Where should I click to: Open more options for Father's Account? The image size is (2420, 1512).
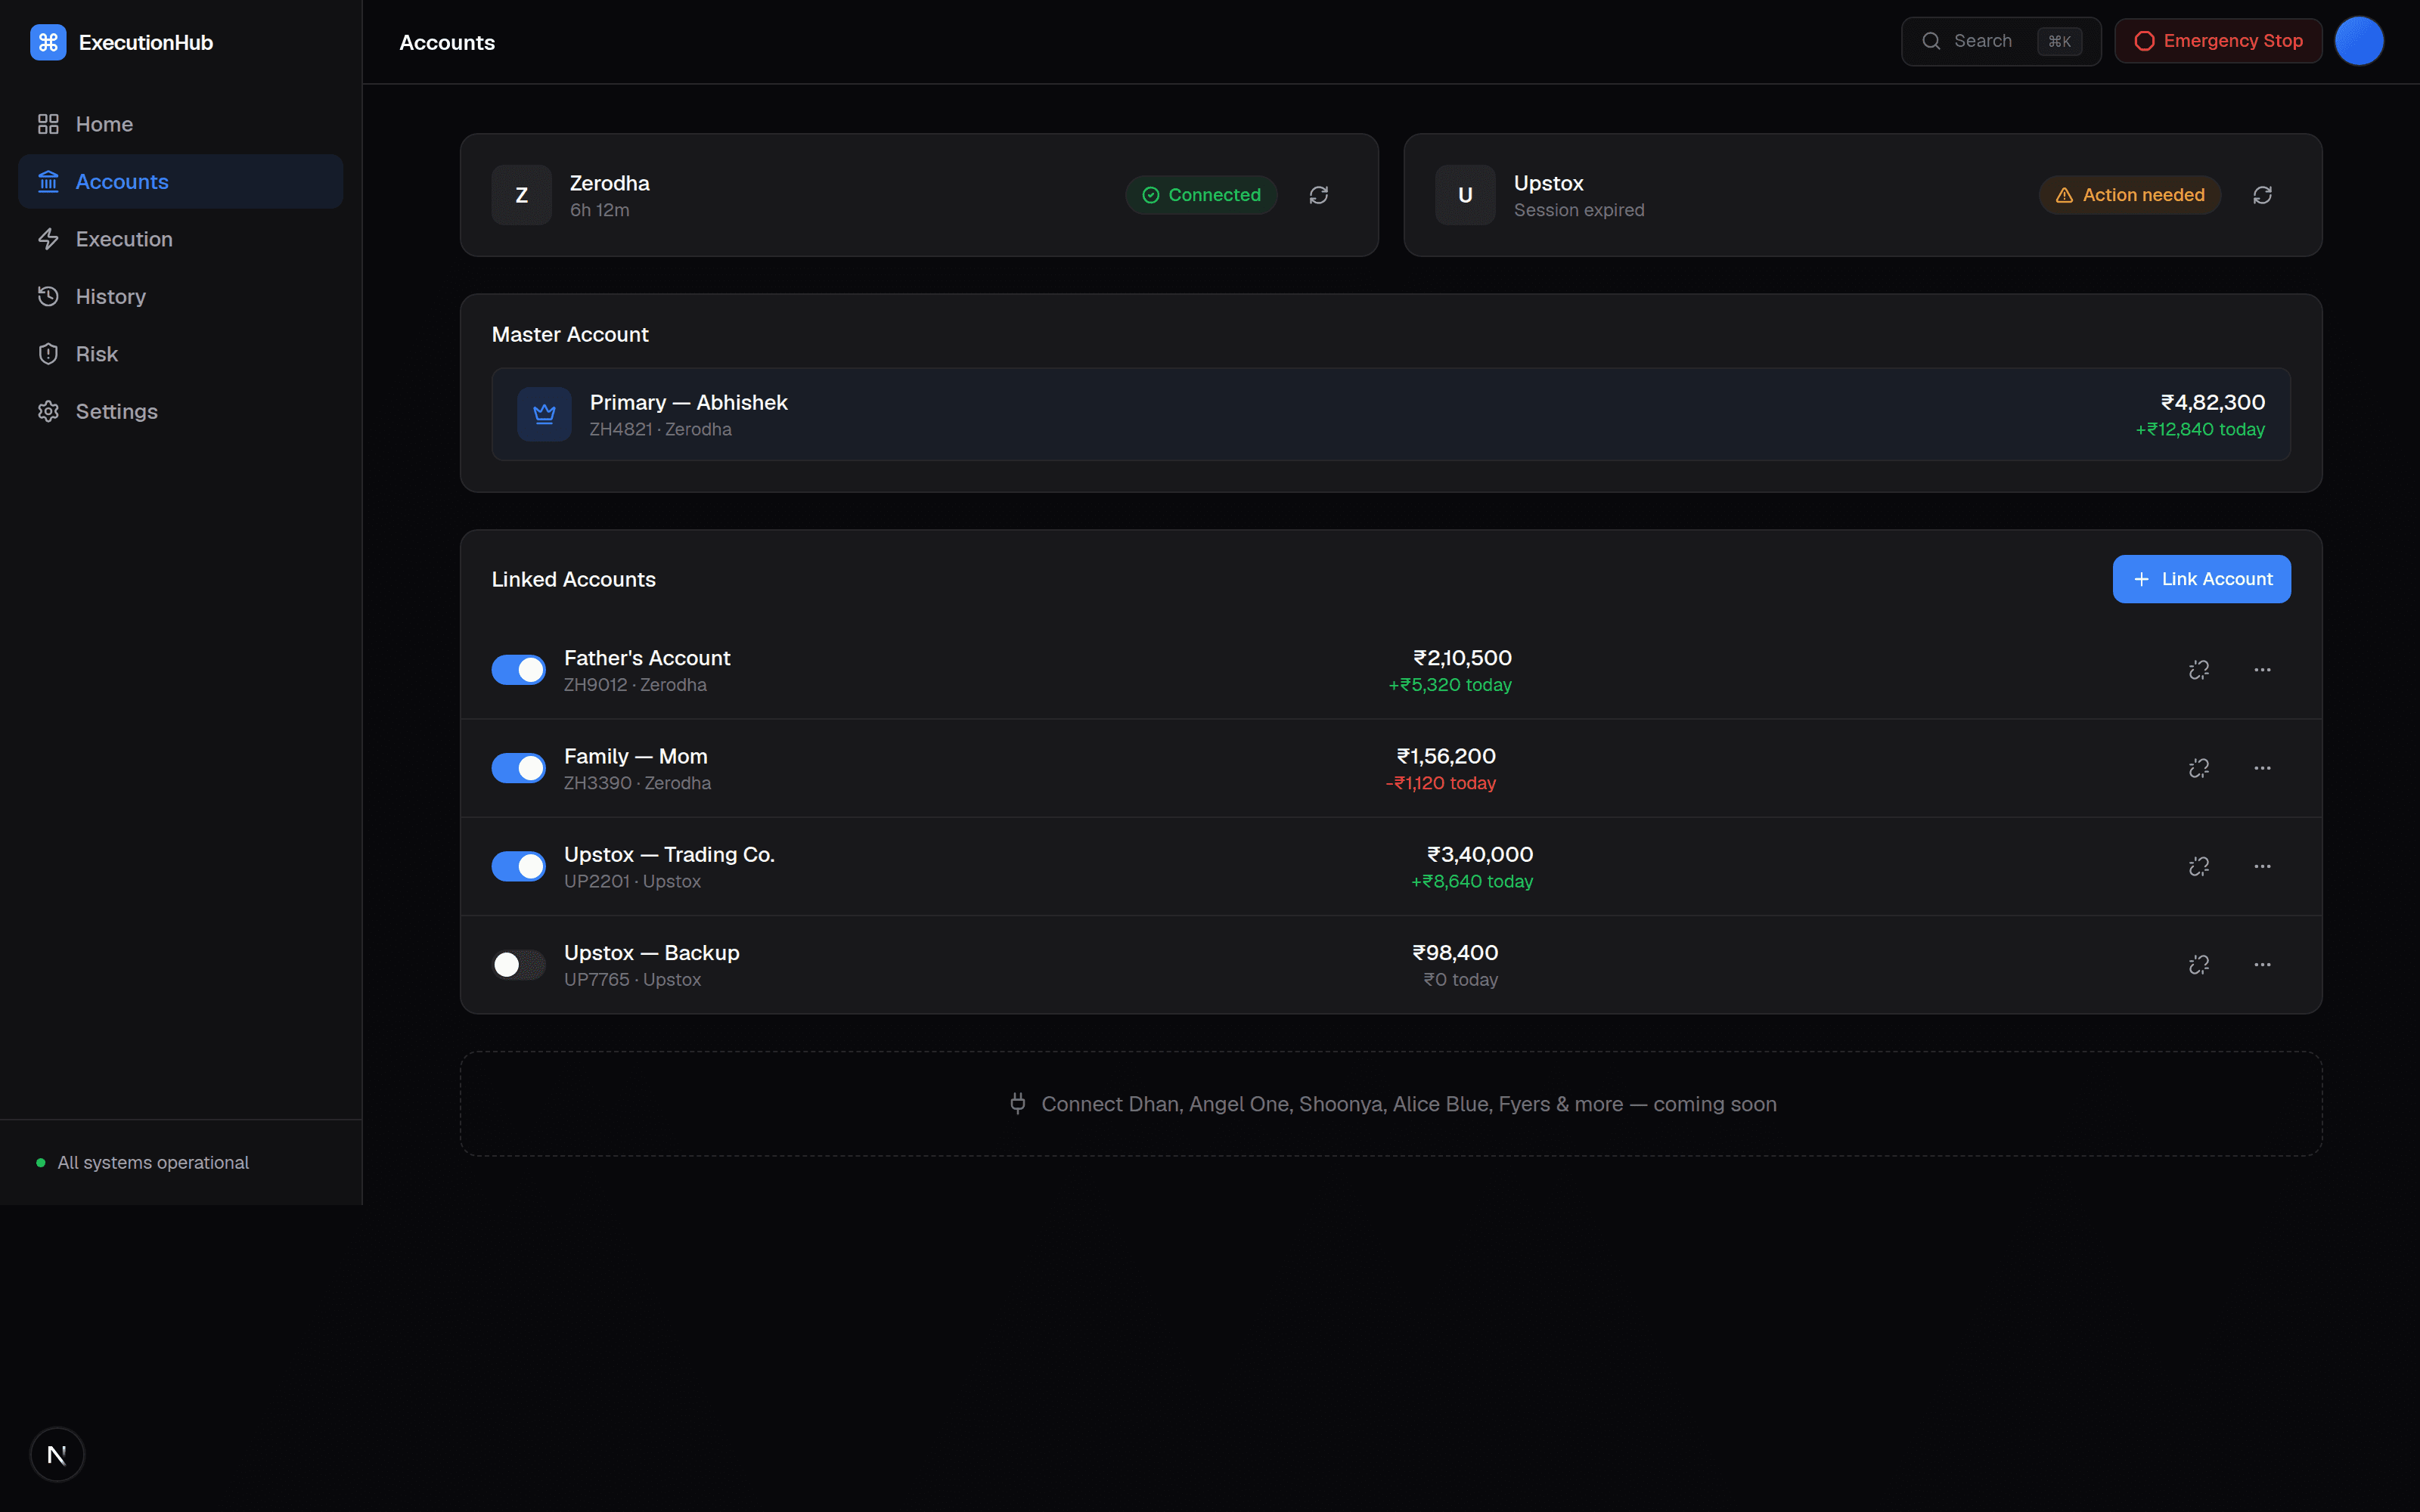pos(2262,670)
